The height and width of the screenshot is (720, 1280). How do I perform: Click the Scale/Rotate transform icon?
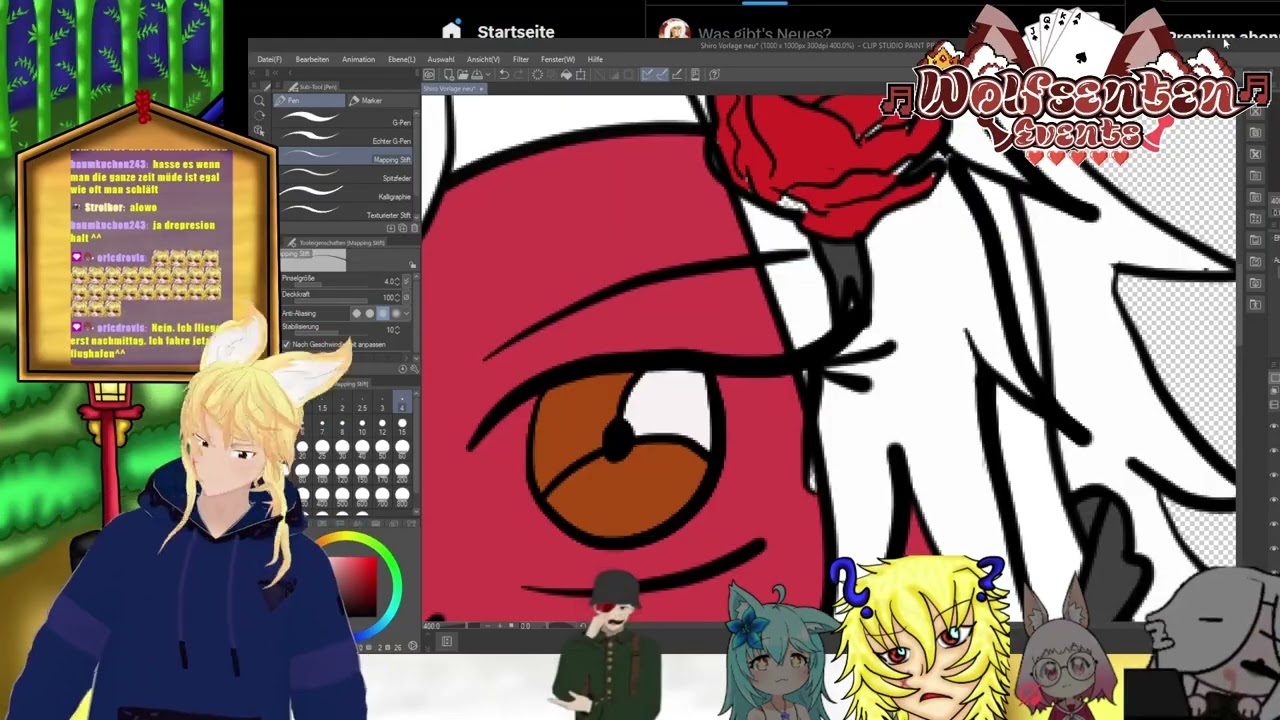click(580, 74)
